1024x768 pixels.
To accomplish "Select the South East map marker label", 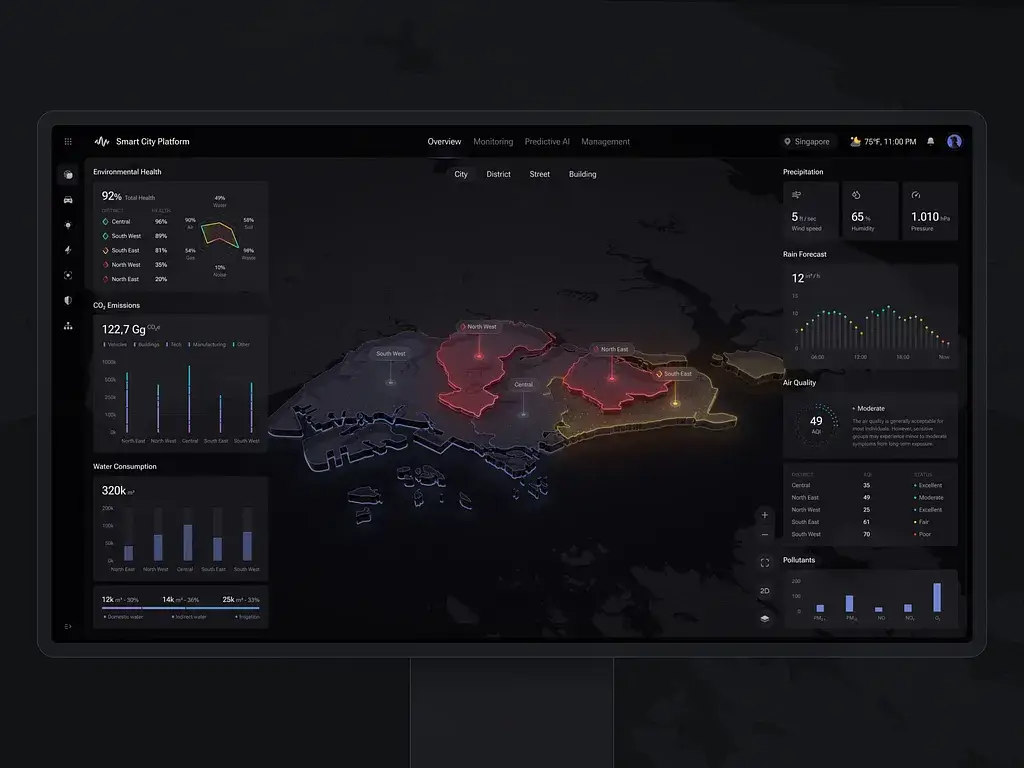I will point(675,374).
